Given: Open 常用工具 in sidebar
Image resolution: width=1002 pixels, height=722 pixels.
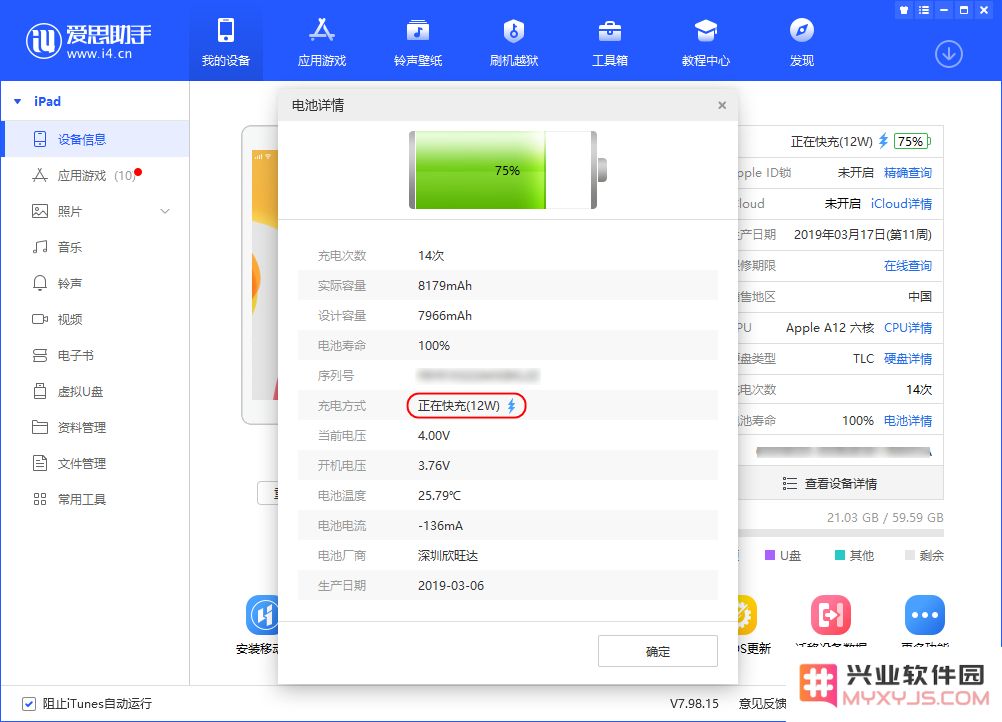Looking at the screenshot, I should point(96,499).
